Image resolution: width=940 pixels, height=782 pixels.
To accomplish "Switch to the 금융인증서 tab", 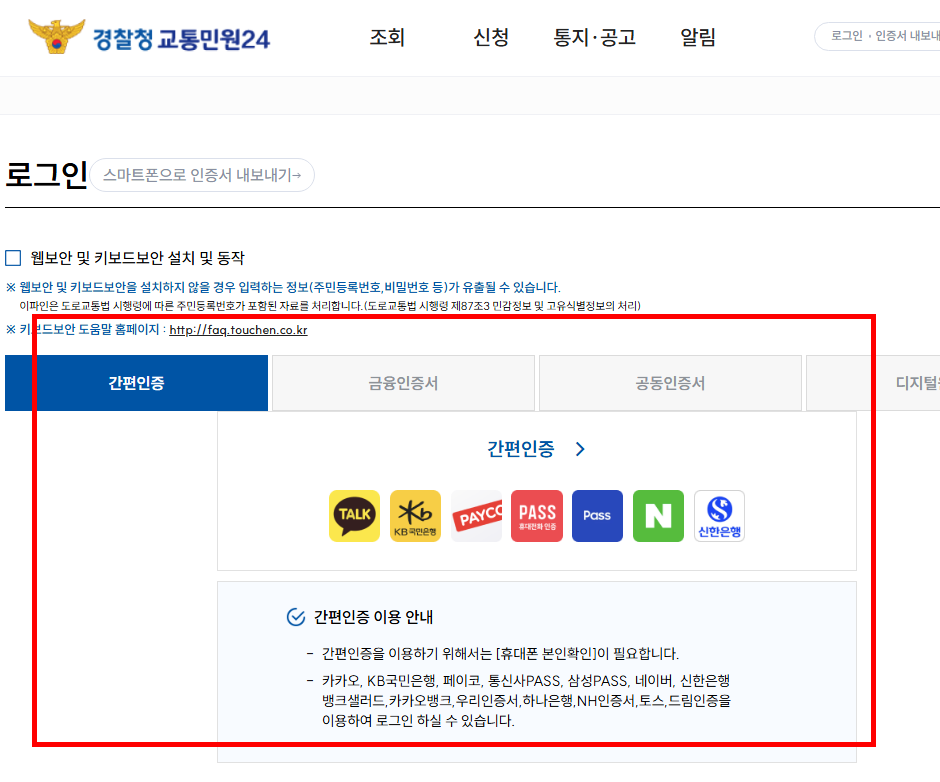I will tap(402, 383).
